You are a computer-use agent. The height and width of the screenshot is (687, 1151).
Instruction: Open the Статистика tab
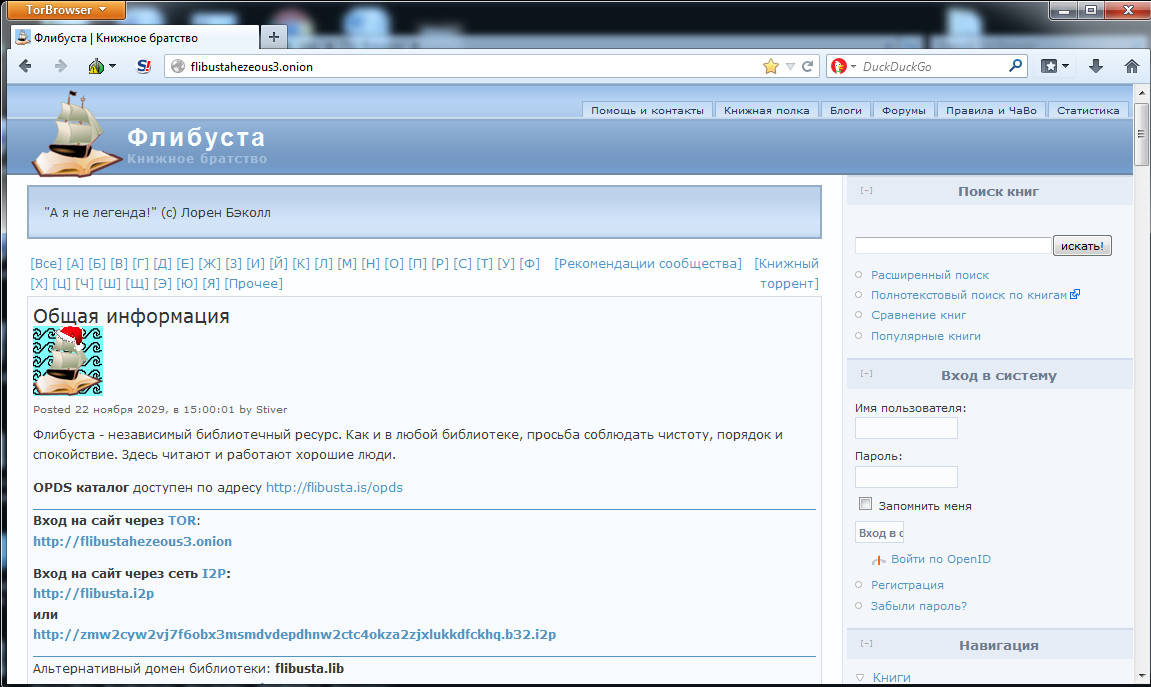(x=1088, y=110)
